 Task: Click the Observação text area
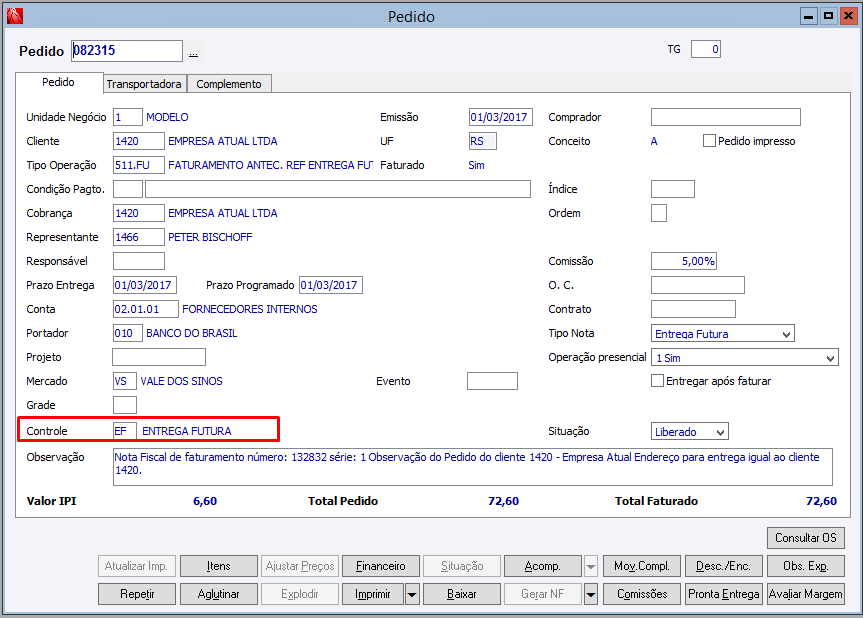click(473, 467)
